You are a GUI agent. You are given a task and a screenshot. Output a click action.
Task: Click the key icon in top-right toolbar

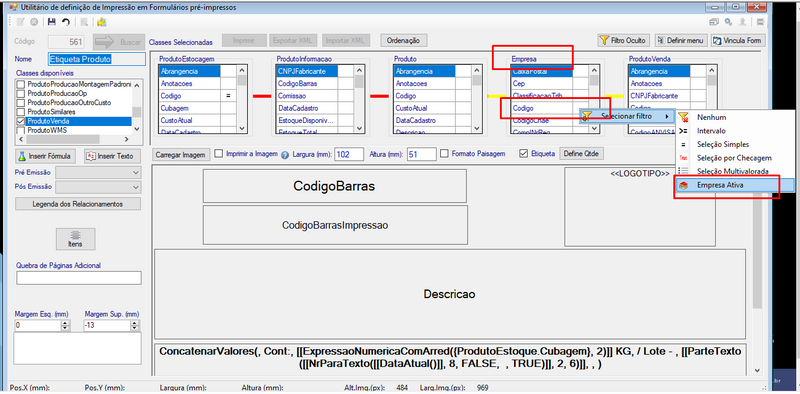729,22
